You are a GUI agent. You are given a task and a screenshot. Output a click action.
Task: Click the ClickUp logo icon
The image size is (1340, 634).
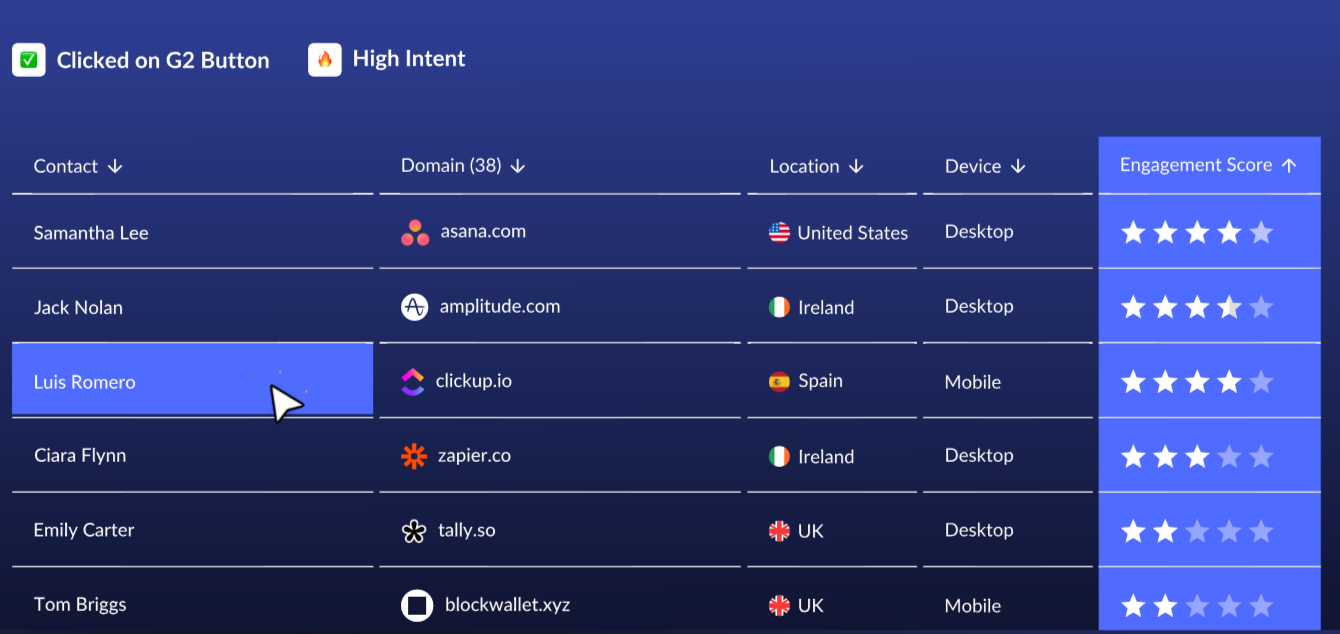click(412, 381)
